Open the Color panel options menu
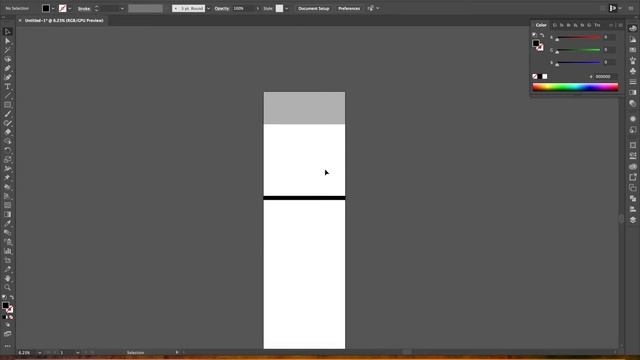This screenshot has height=360, width=640. tap(620, 25)
